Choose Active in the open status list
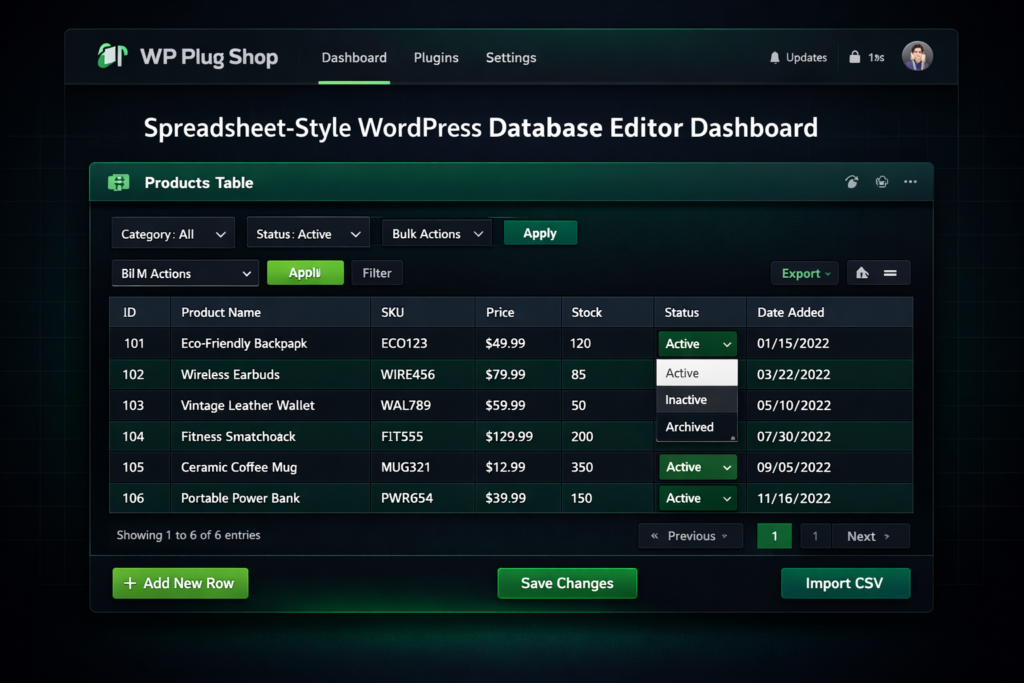1024x683 pixels. (x=697, y=373)
